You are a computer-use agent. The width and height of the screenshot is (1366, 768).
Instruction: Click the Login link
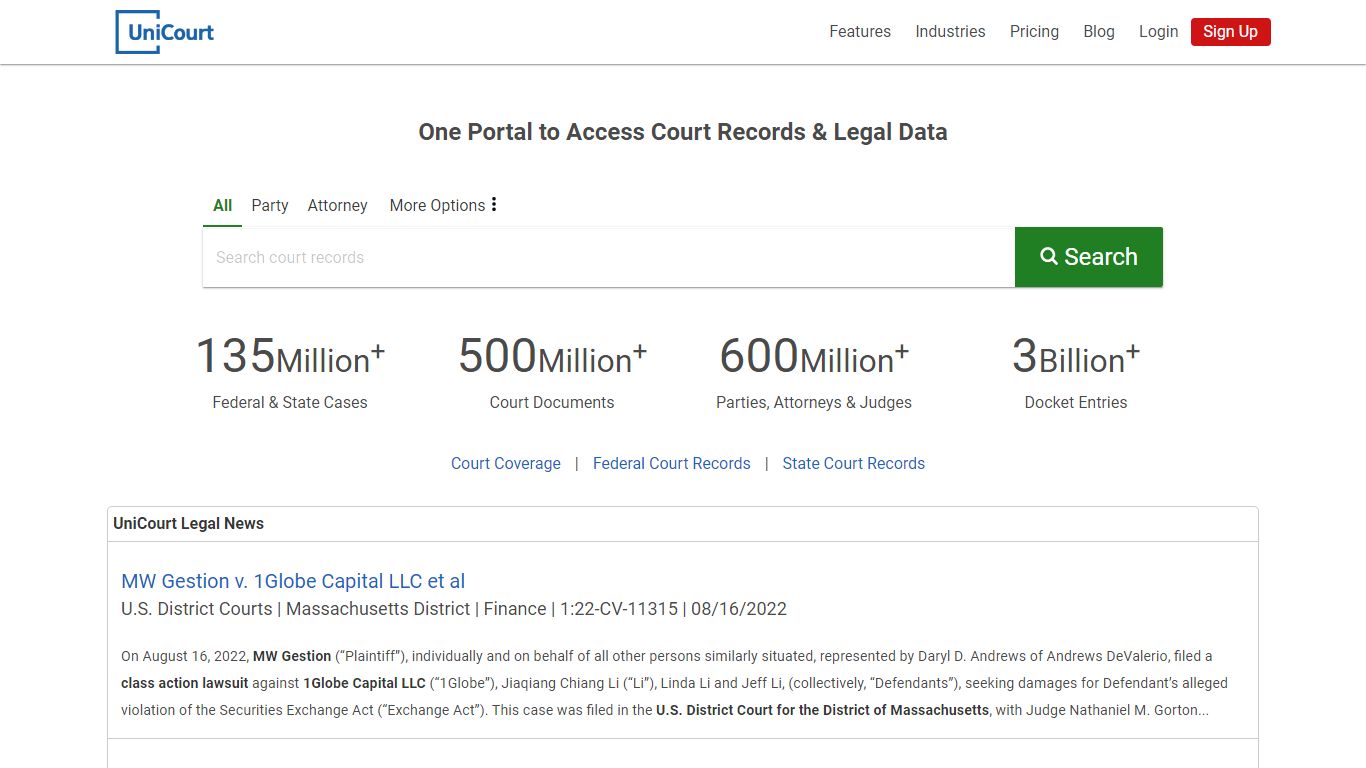[1158, 32]
